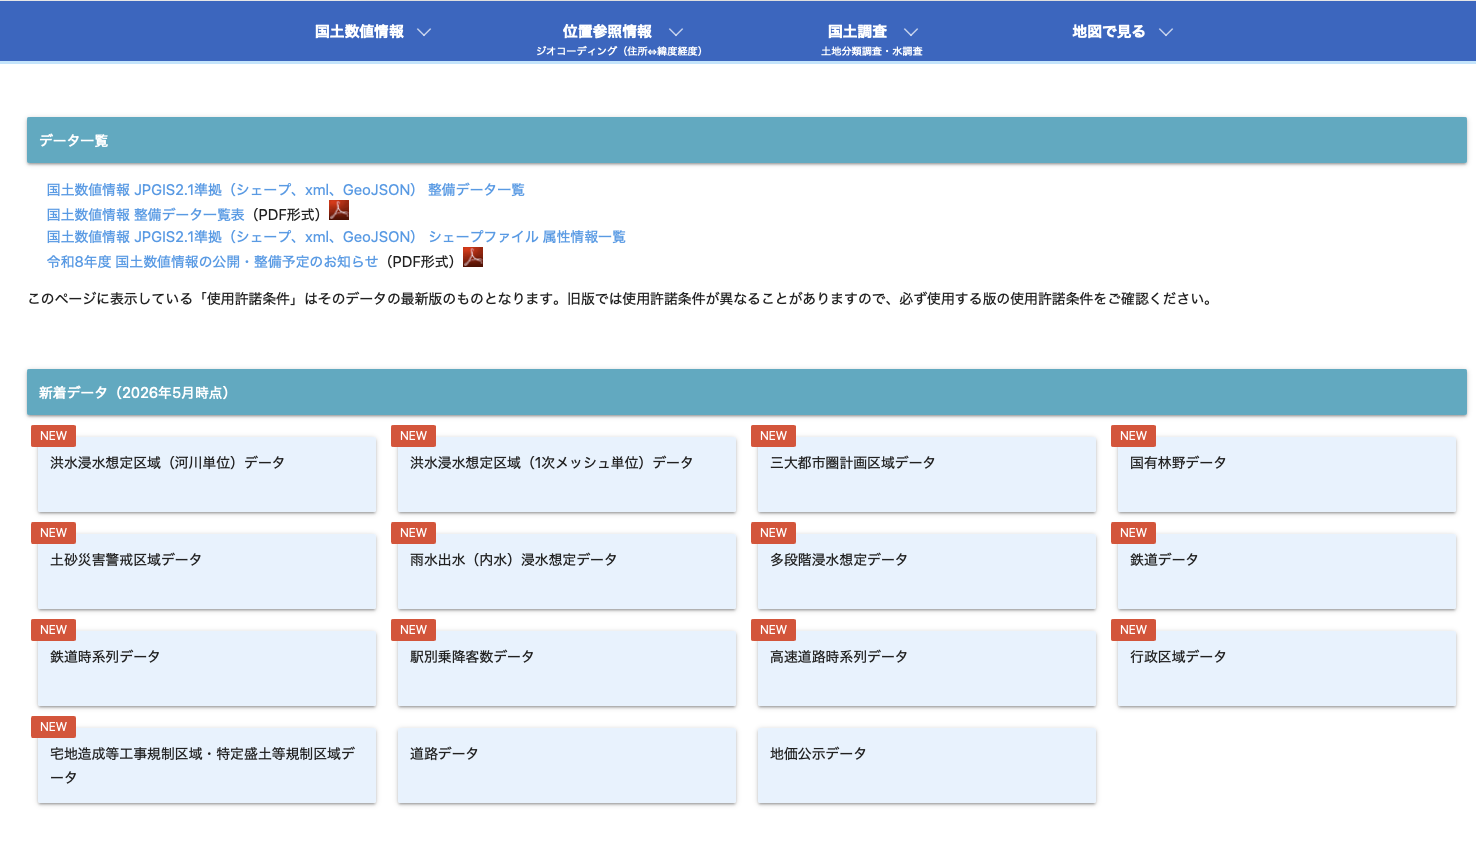Open 鉄道データ card
The image size is (1476, 858).
coord(1287,572)
